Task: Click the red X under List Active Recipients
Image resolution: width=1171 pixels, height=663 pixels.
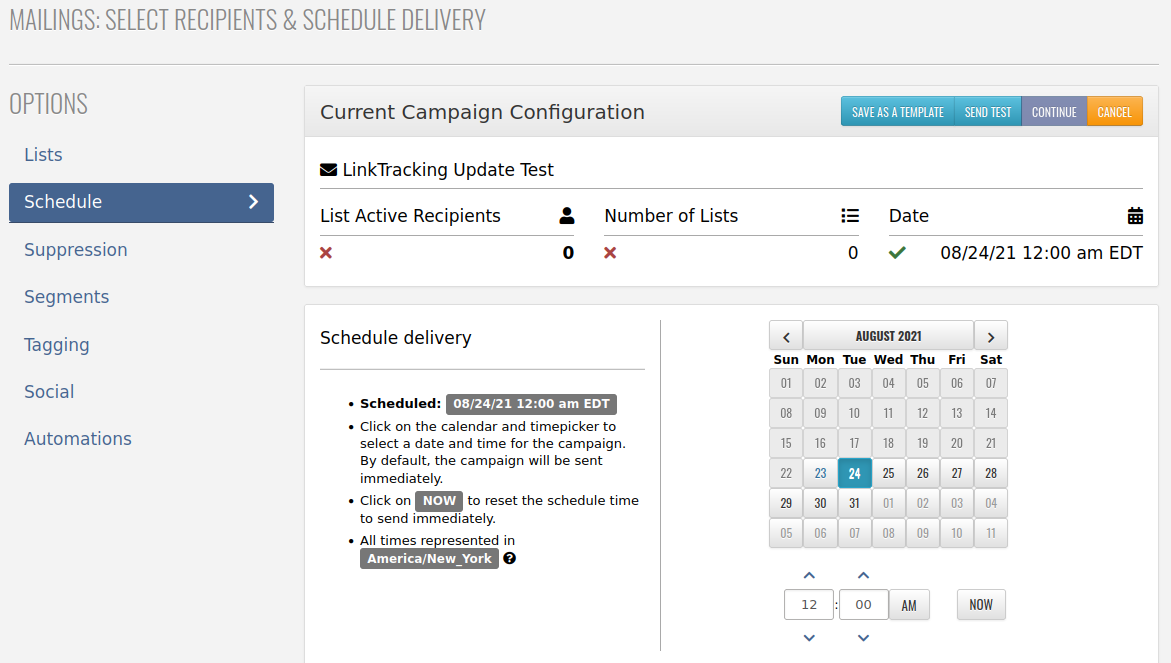Action: coord(326,253)
